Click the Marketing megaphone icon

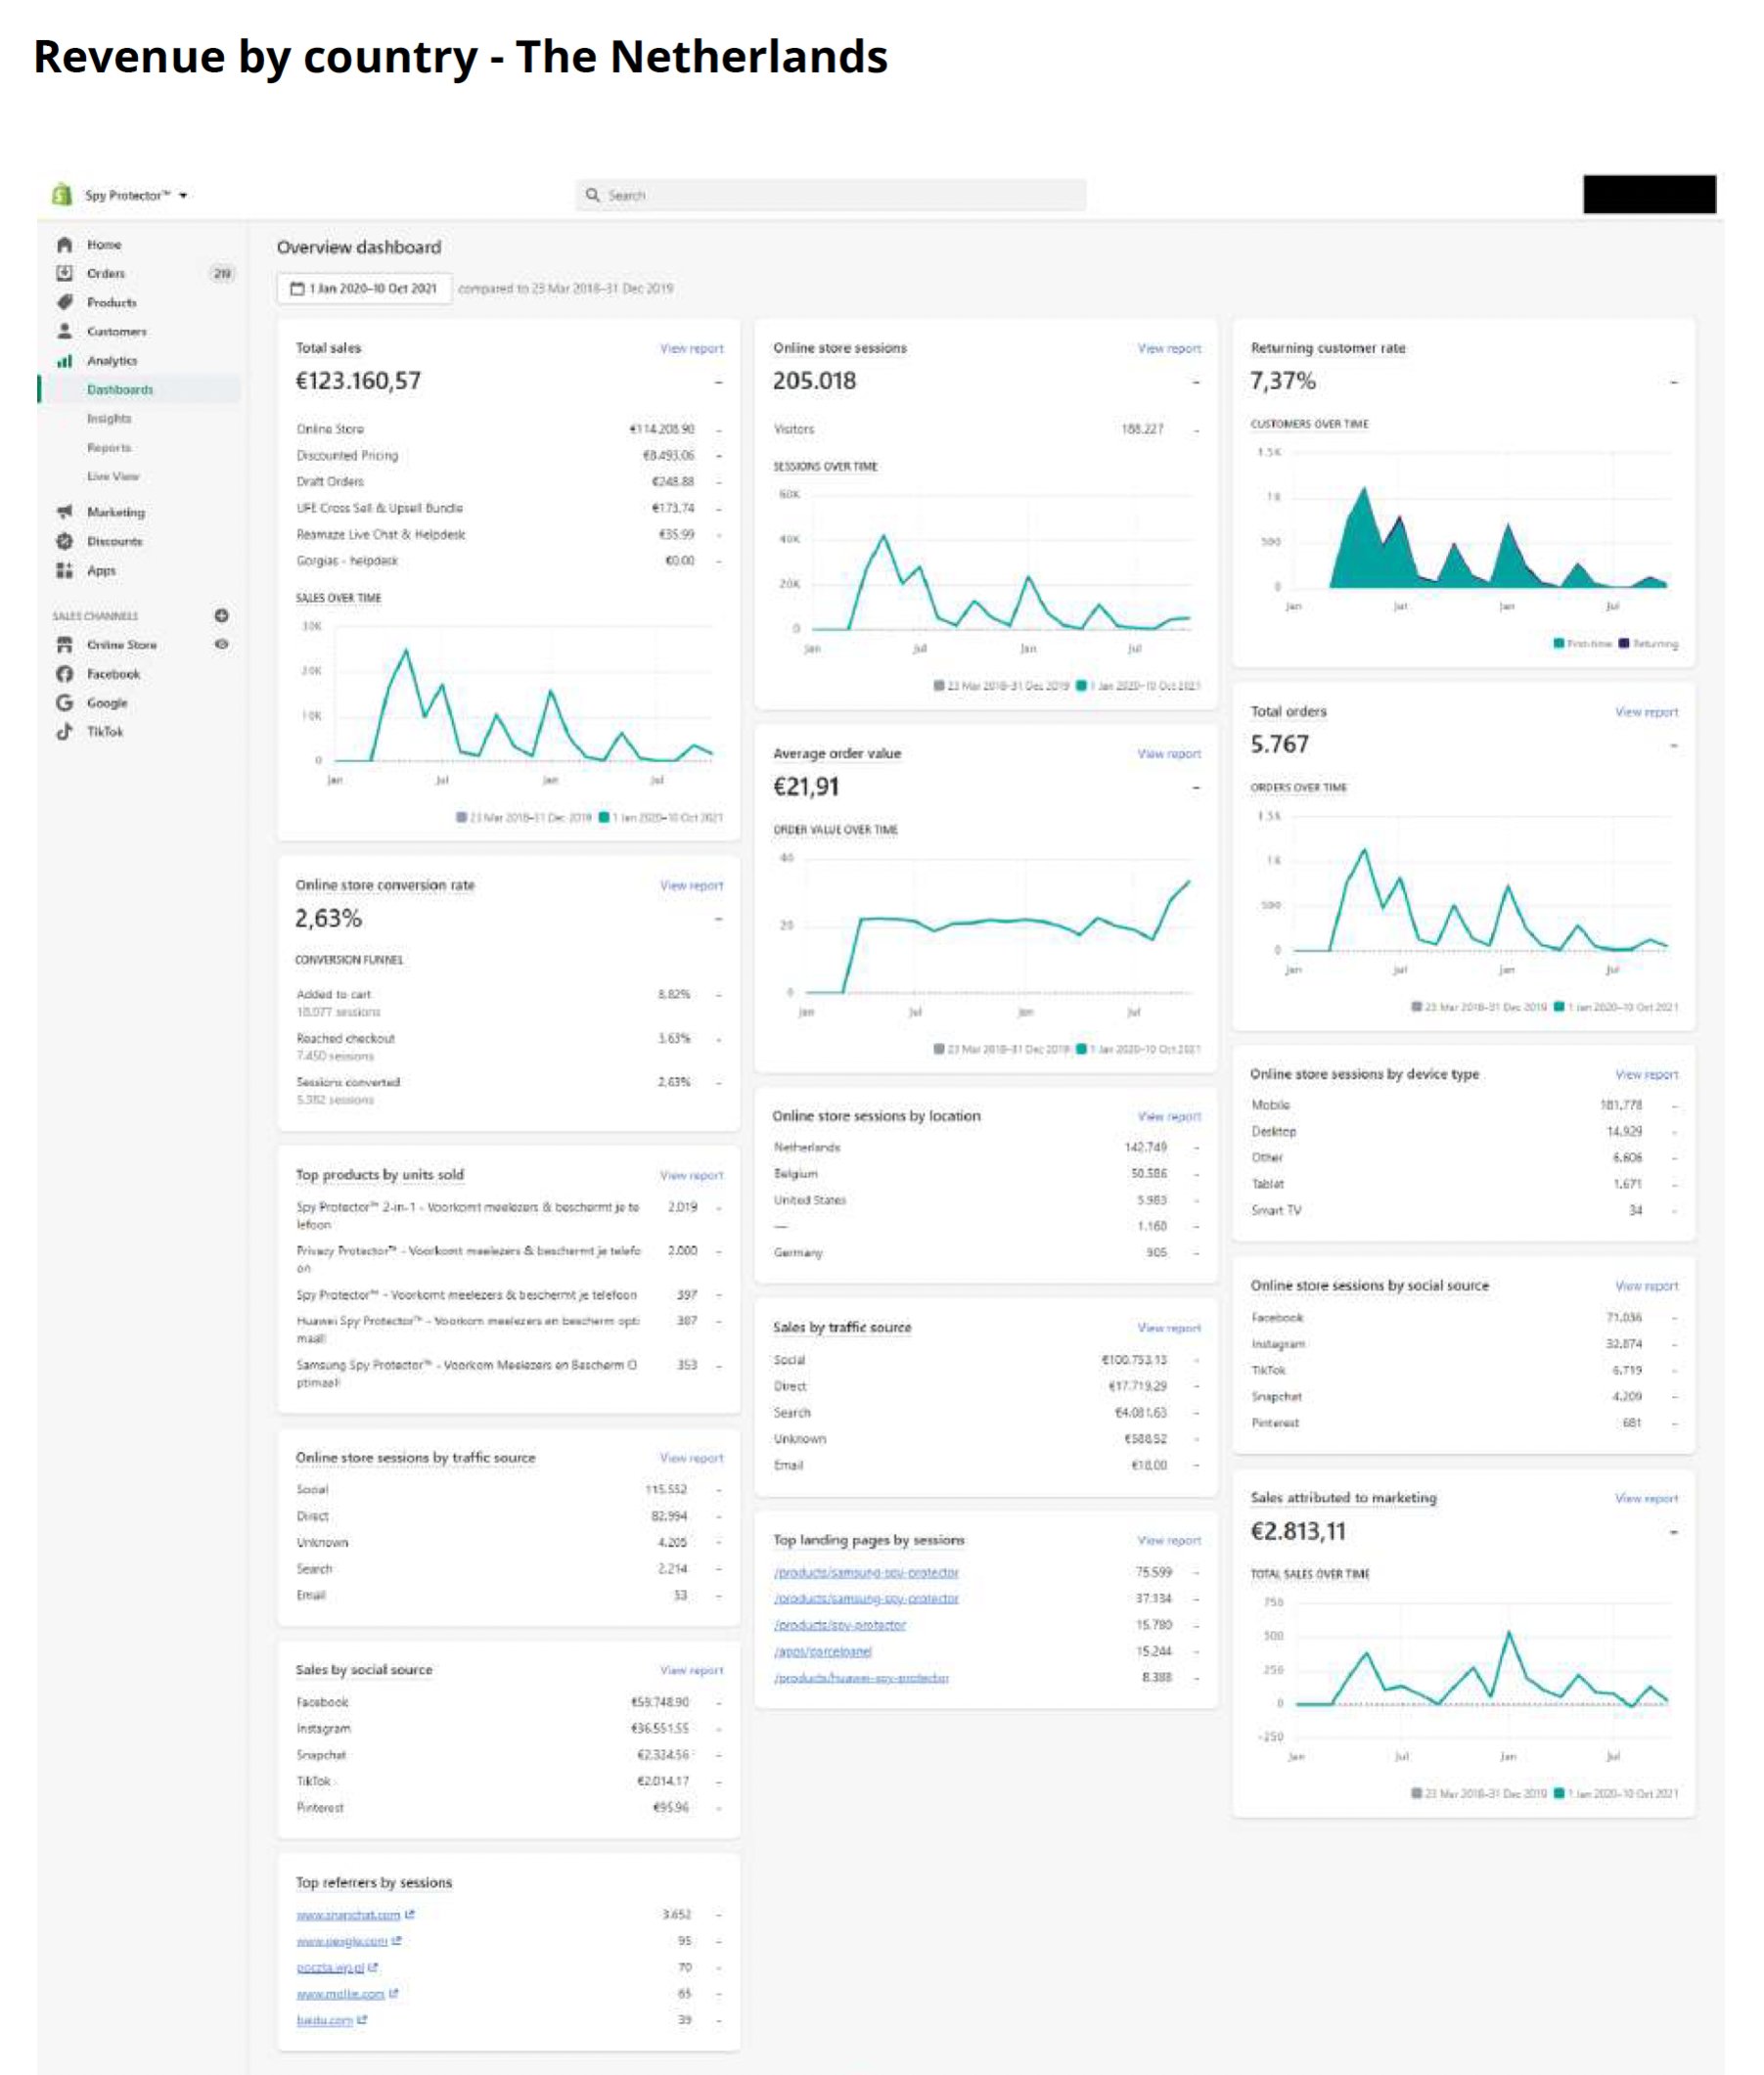click(65, 512)
